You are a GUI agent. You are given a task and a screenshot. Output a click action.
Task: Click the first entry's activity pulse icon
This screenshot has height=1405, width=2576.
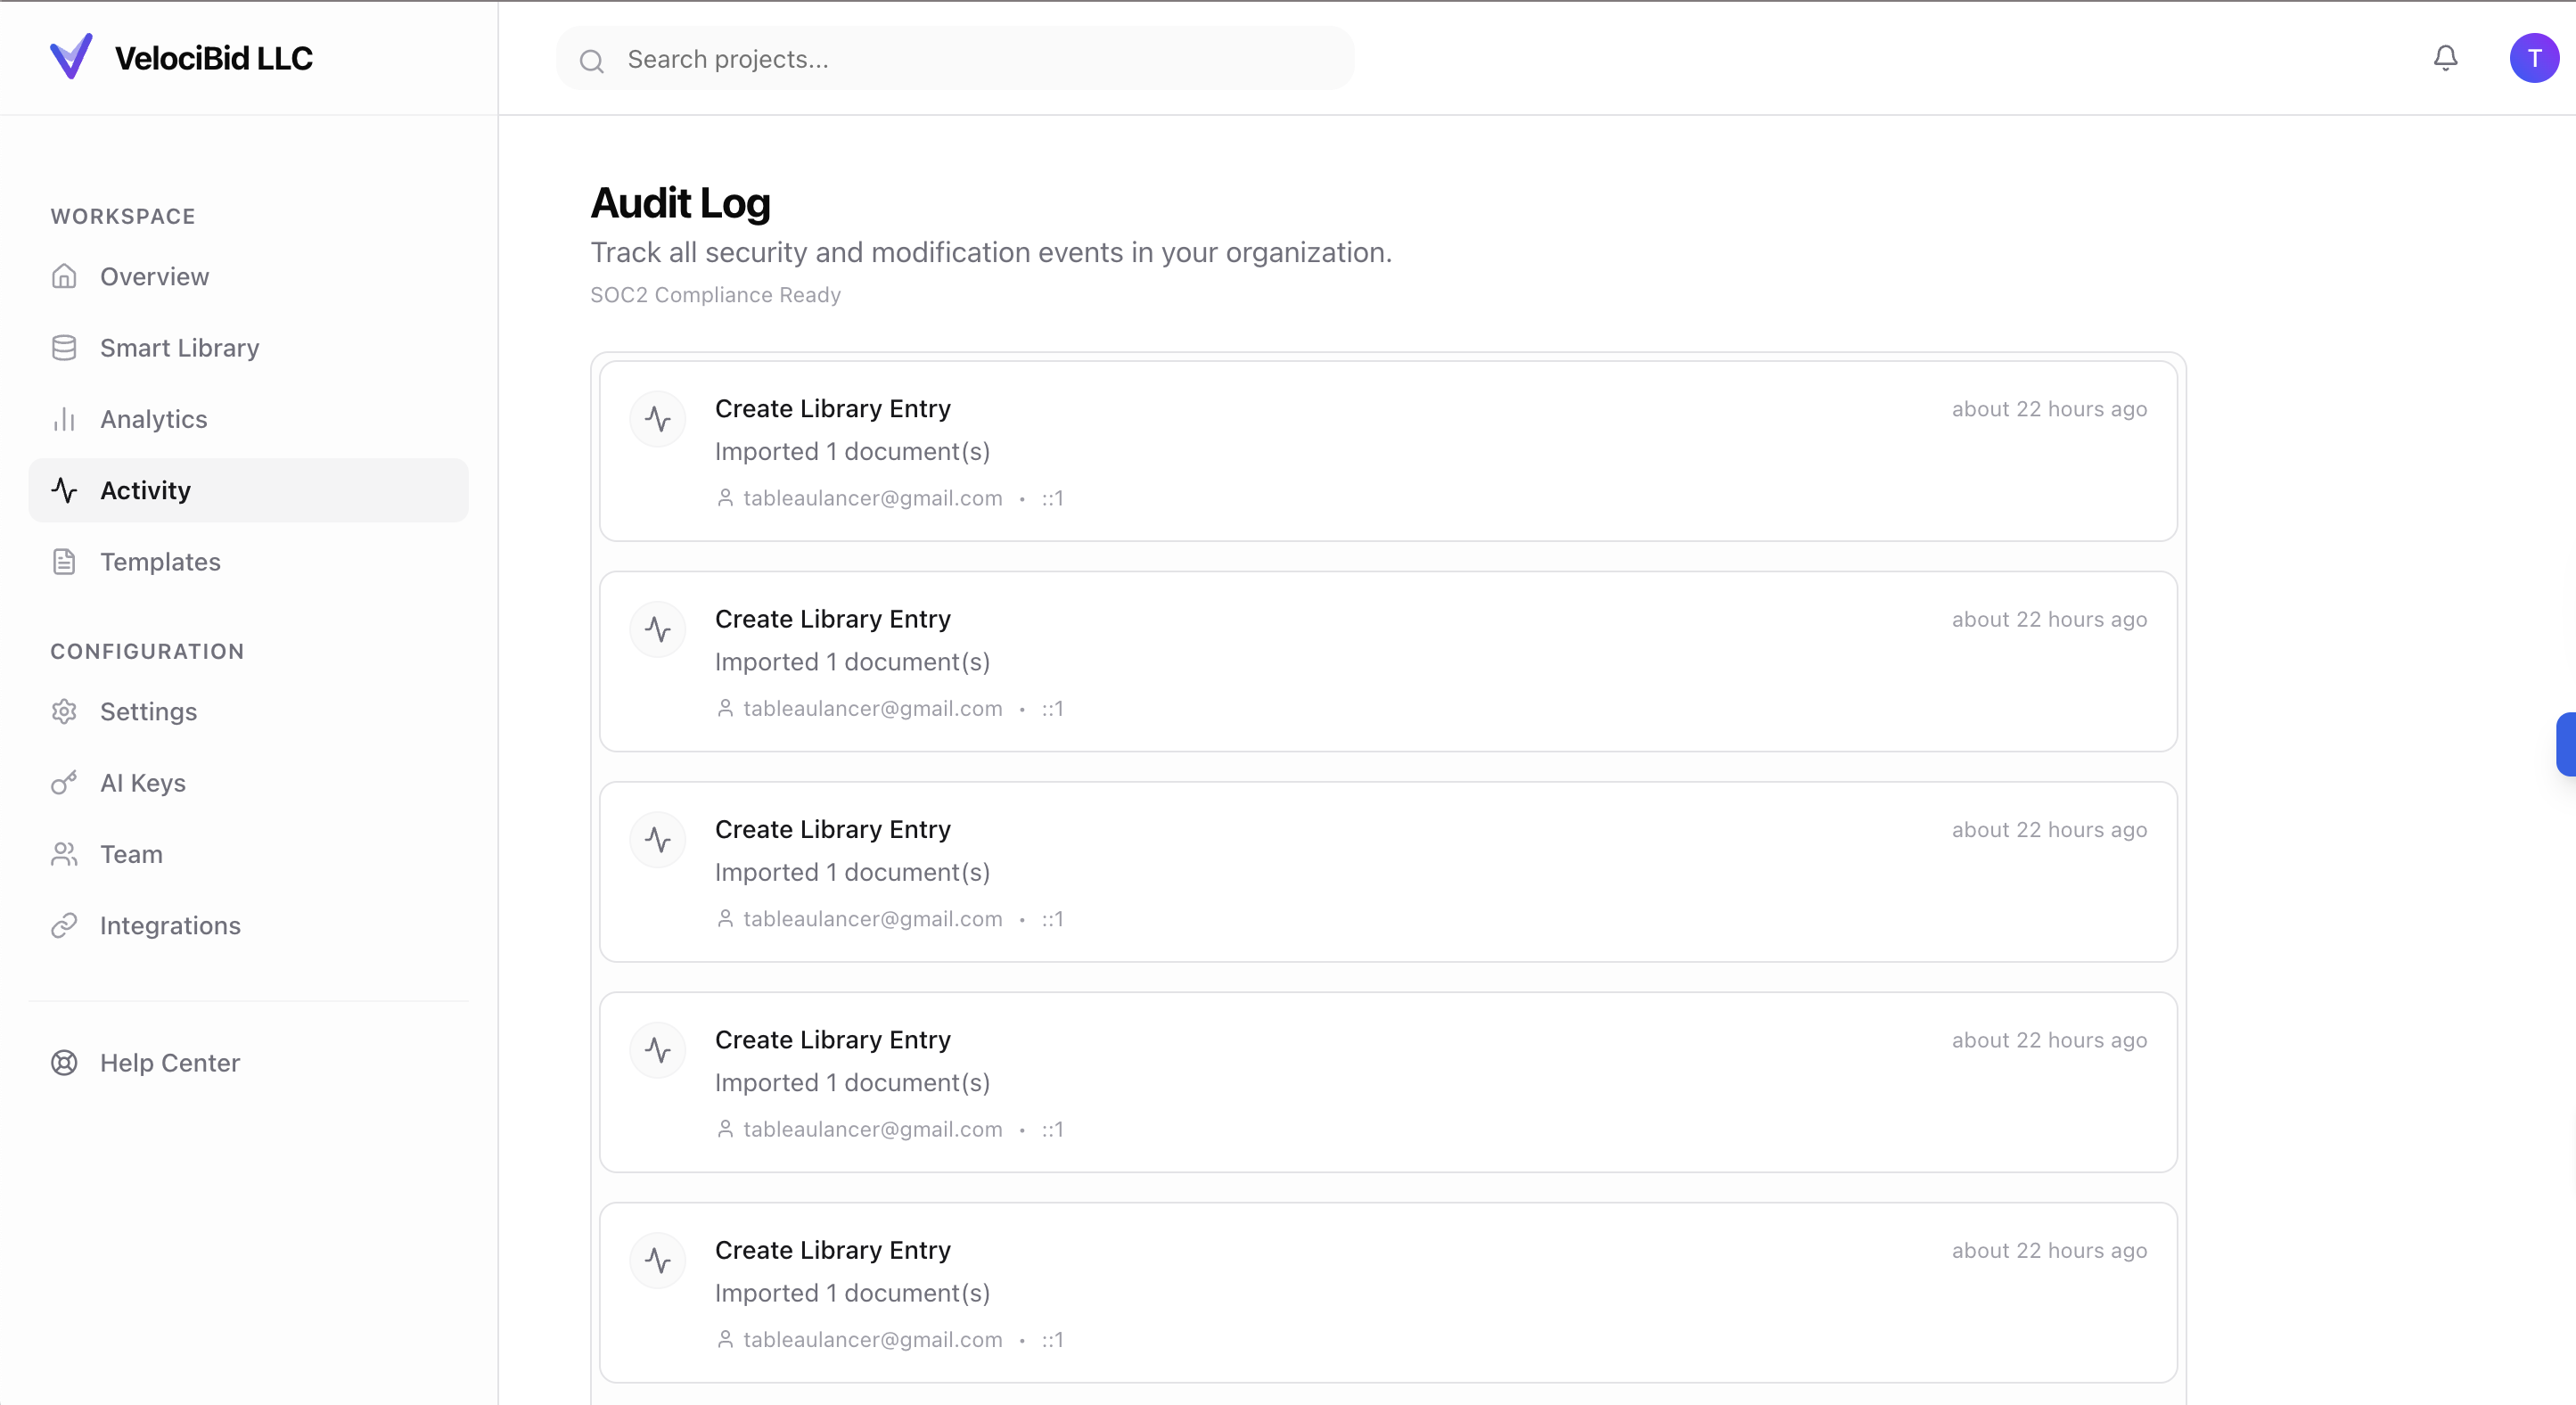tap(658, 419)
